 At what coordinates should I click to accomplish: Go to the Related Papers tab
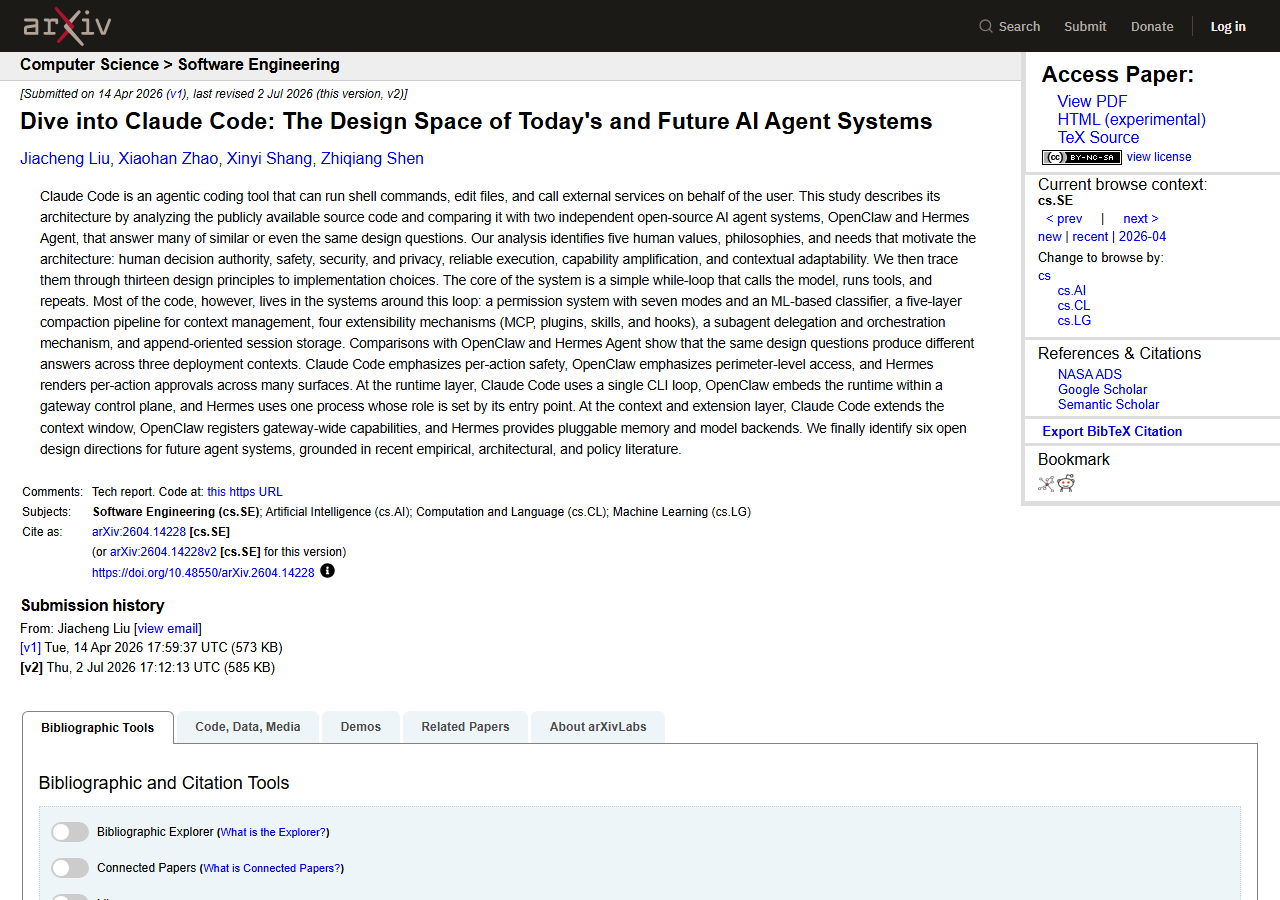[x=466, y=727]
